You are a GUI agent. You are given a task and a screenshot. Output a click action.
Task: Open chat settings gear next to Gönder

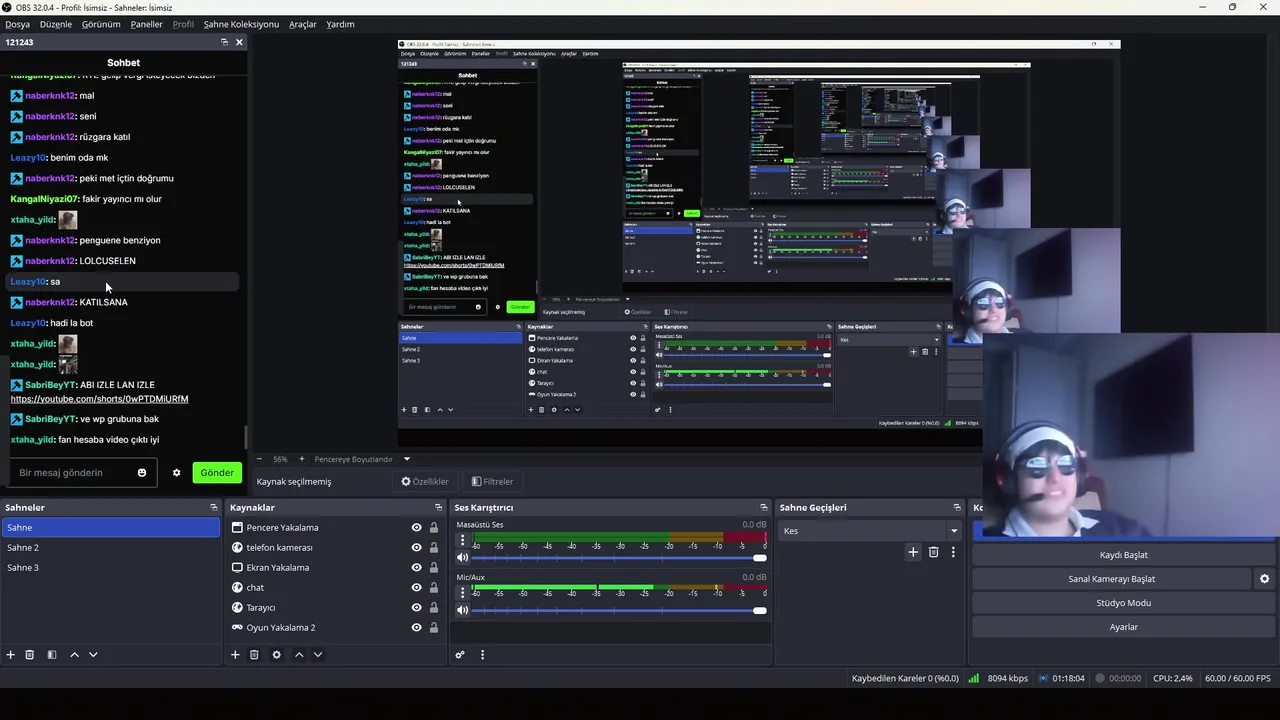click(177, 473)
